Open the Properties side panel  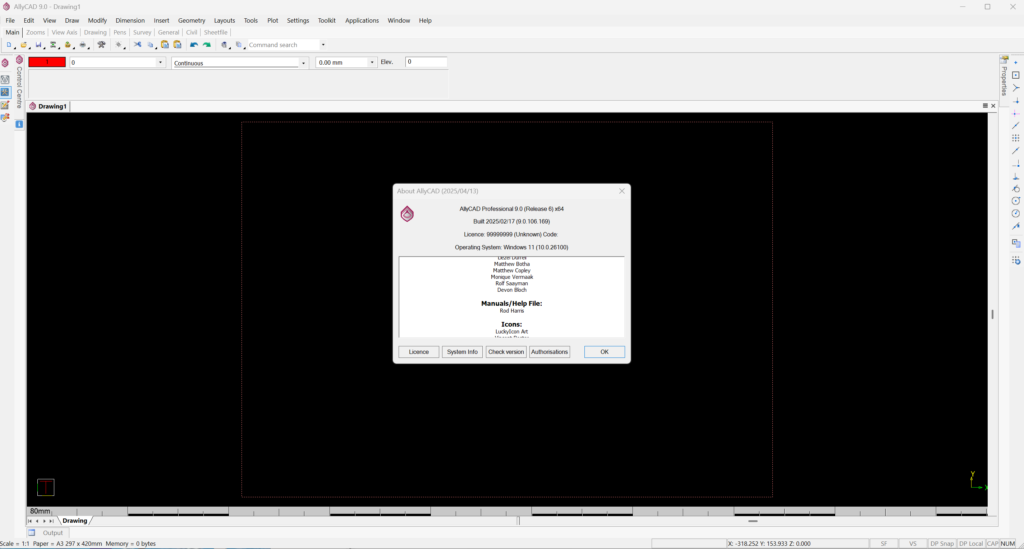1003,76
